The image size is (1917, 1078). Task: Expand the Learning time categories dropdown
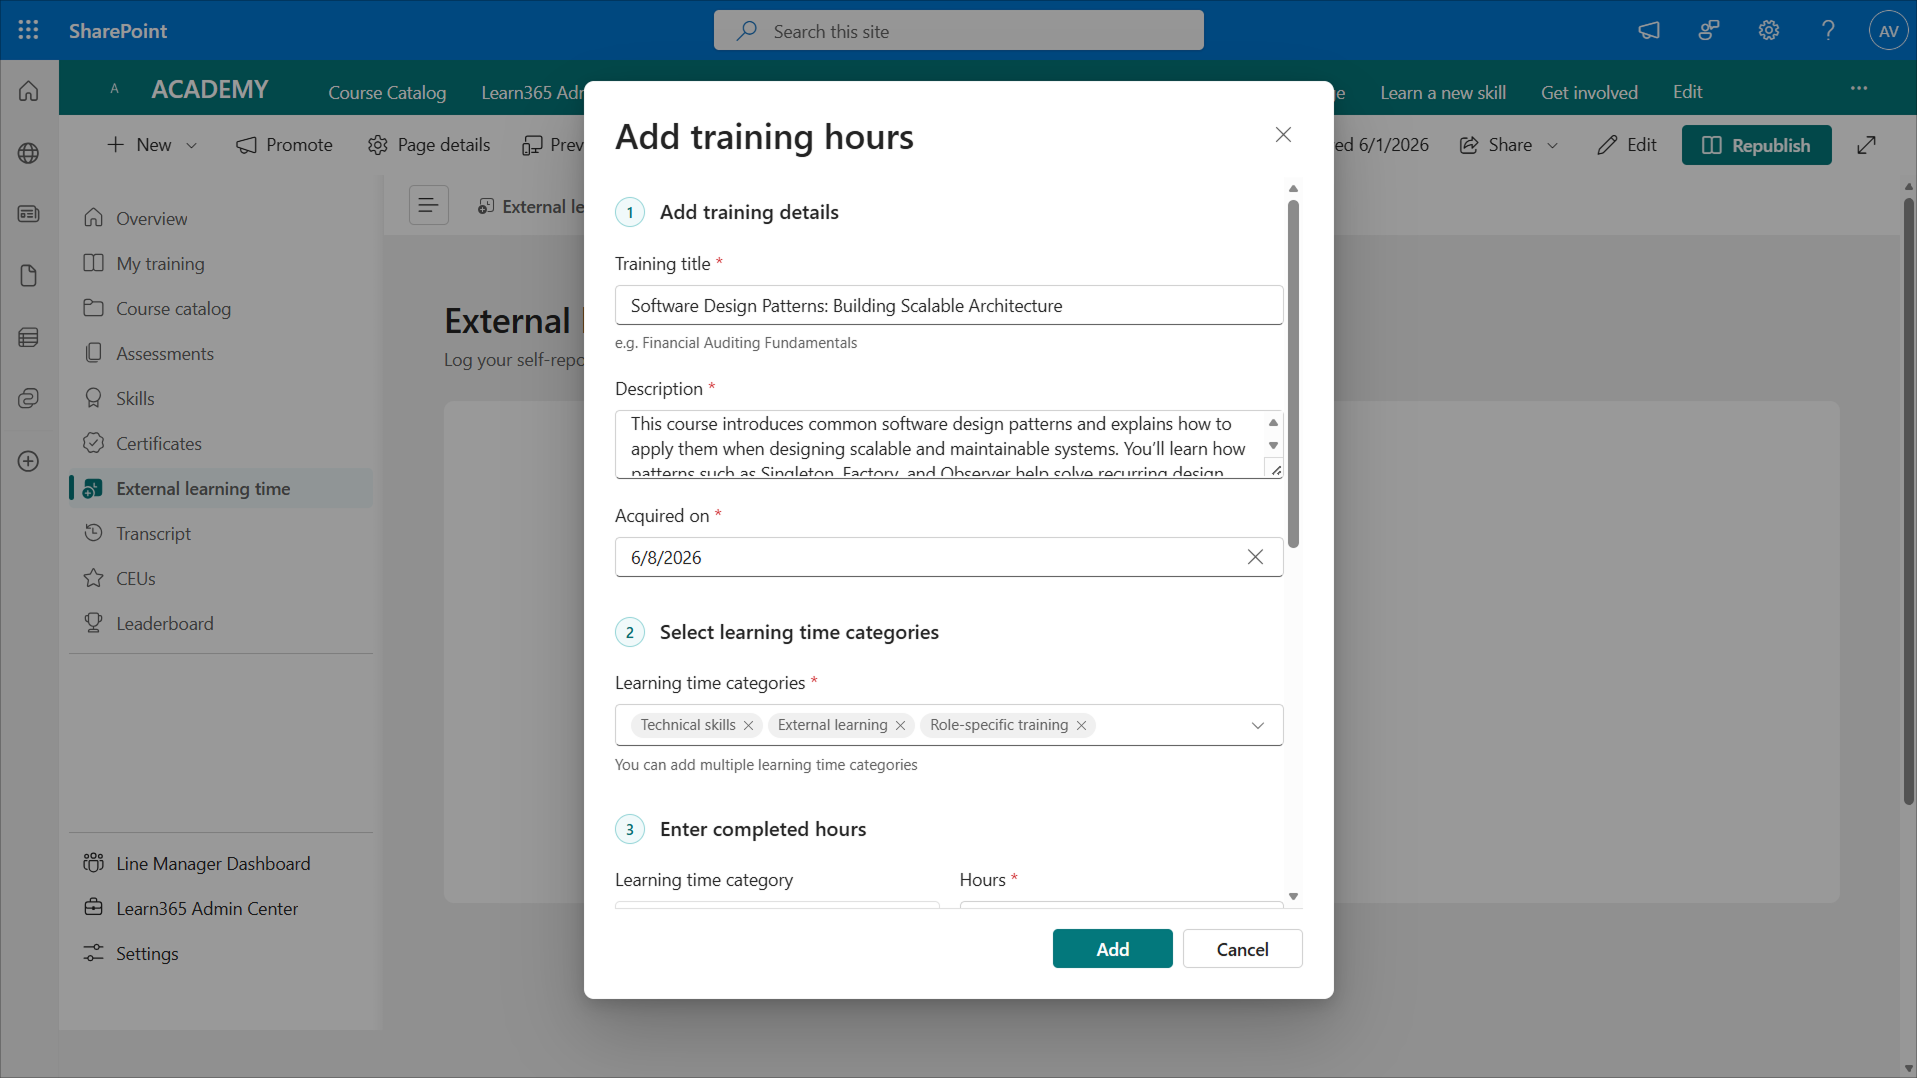point(1257,726)
